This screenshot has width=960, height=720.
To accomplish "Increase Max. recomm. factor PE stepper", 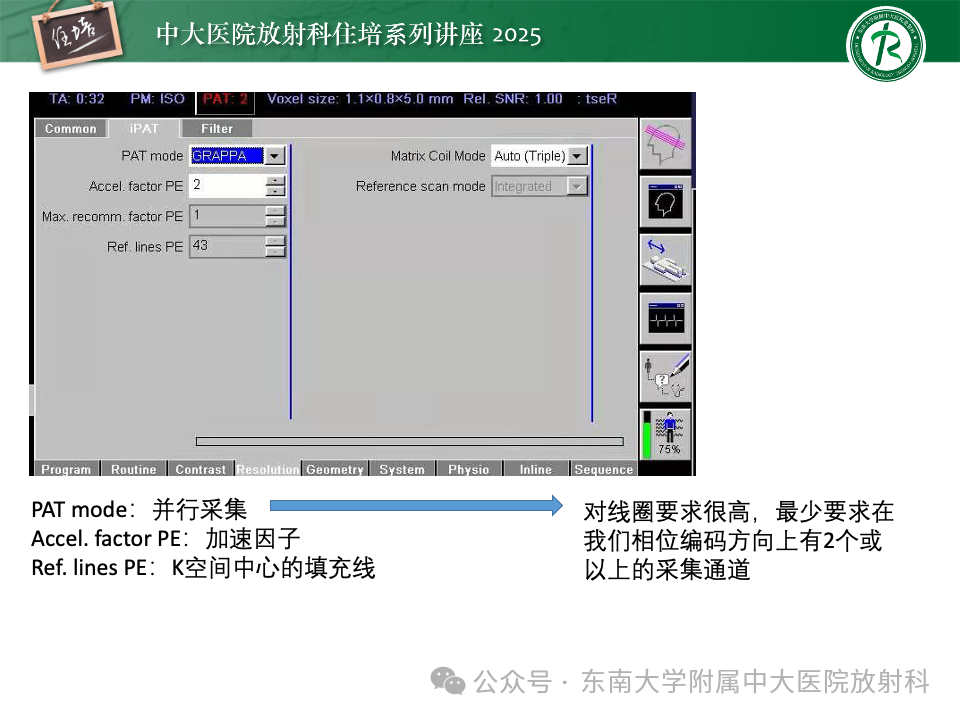I will 276,211.
